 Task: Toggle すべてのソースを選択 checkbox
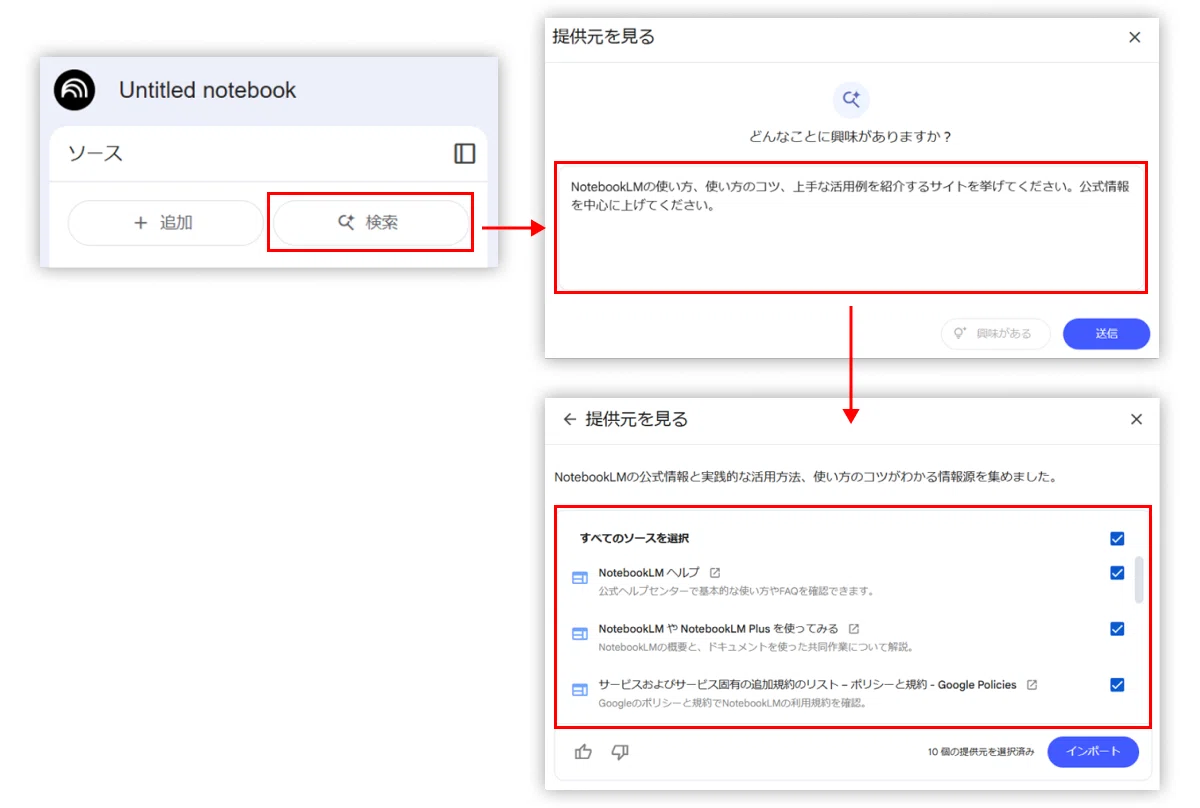pos(1117,539)
